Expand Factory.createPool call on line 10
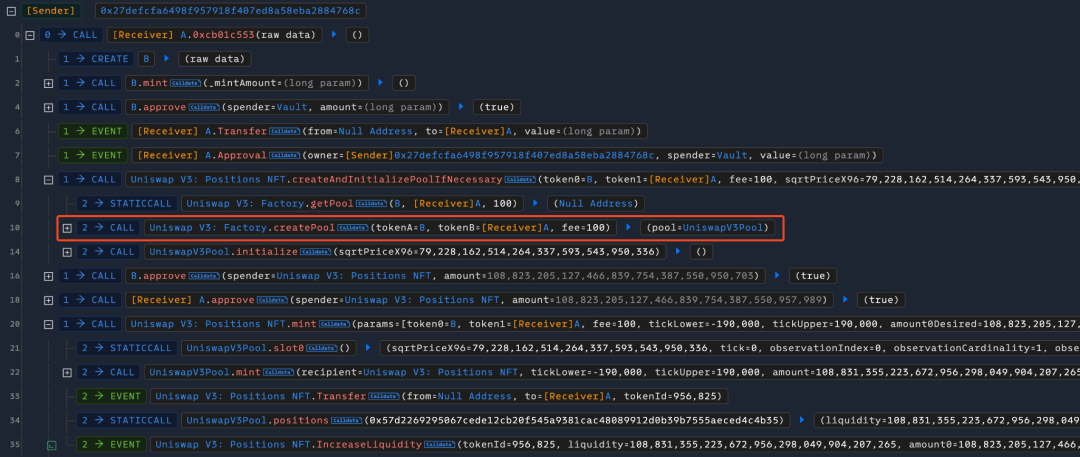1080x457 pixels. [67, 227]
